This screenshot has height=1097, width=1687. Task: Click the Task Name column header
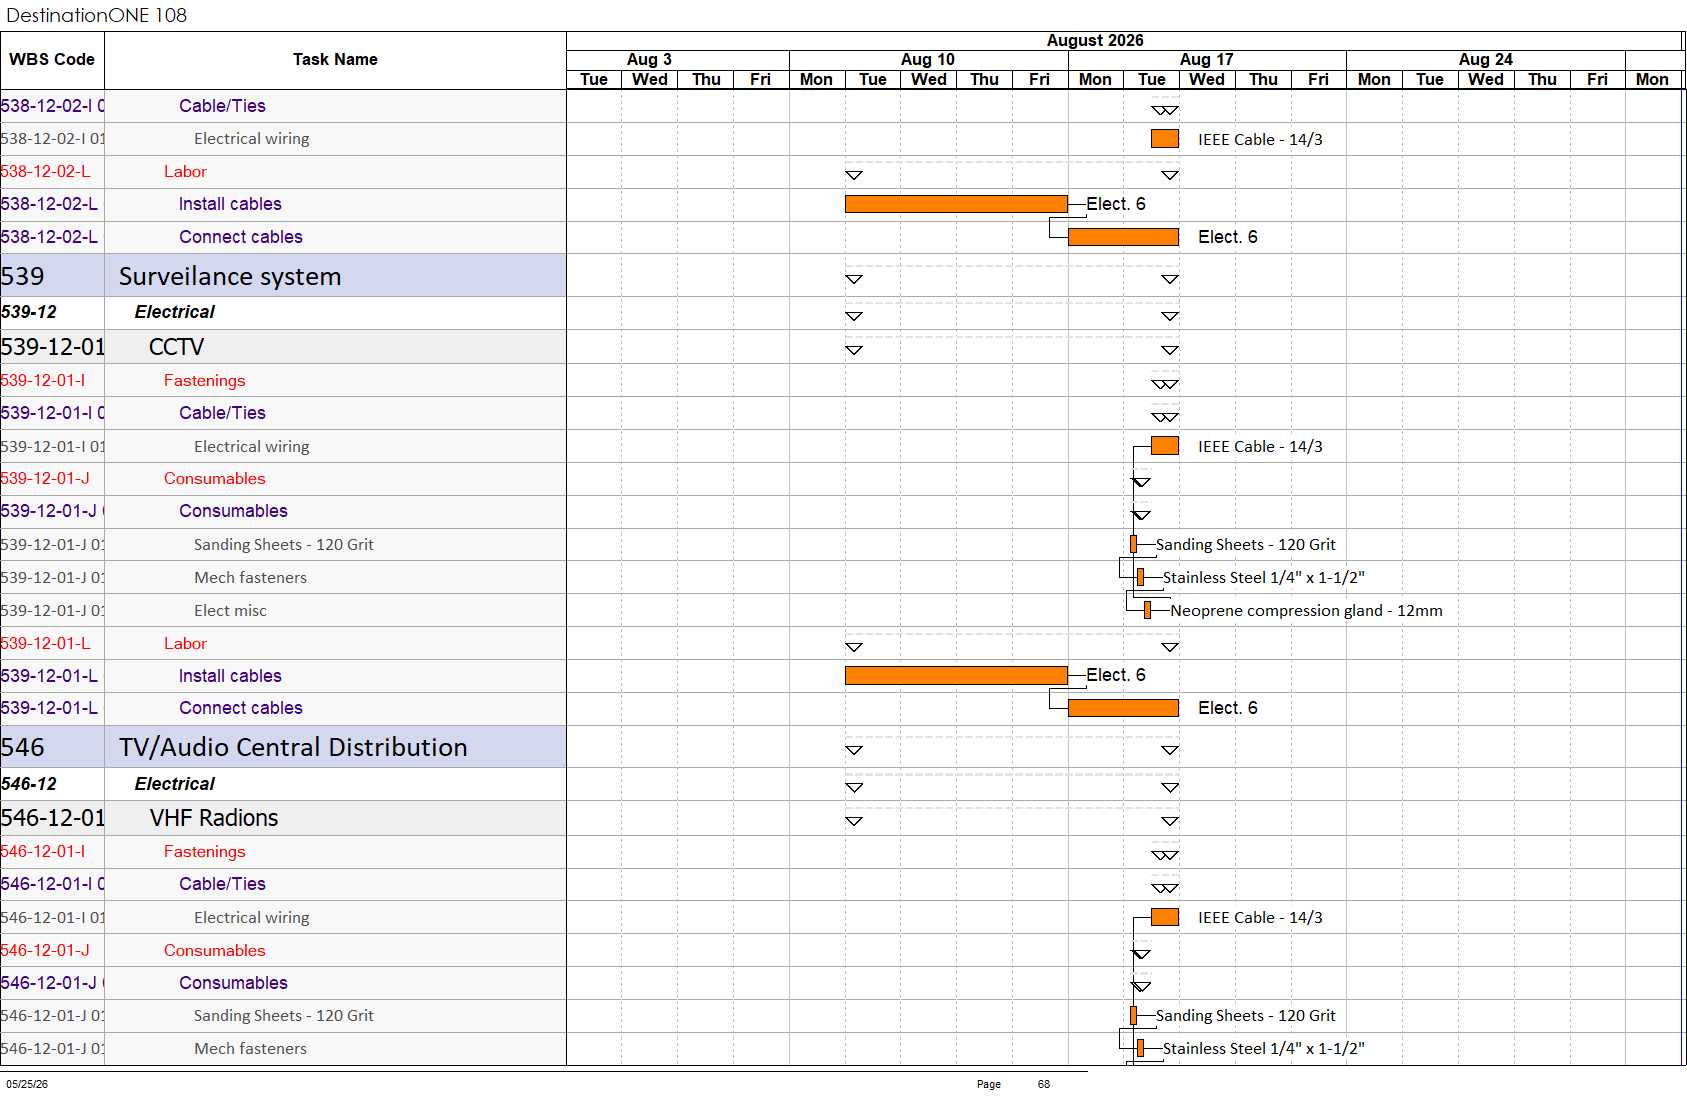coord(335,60)
